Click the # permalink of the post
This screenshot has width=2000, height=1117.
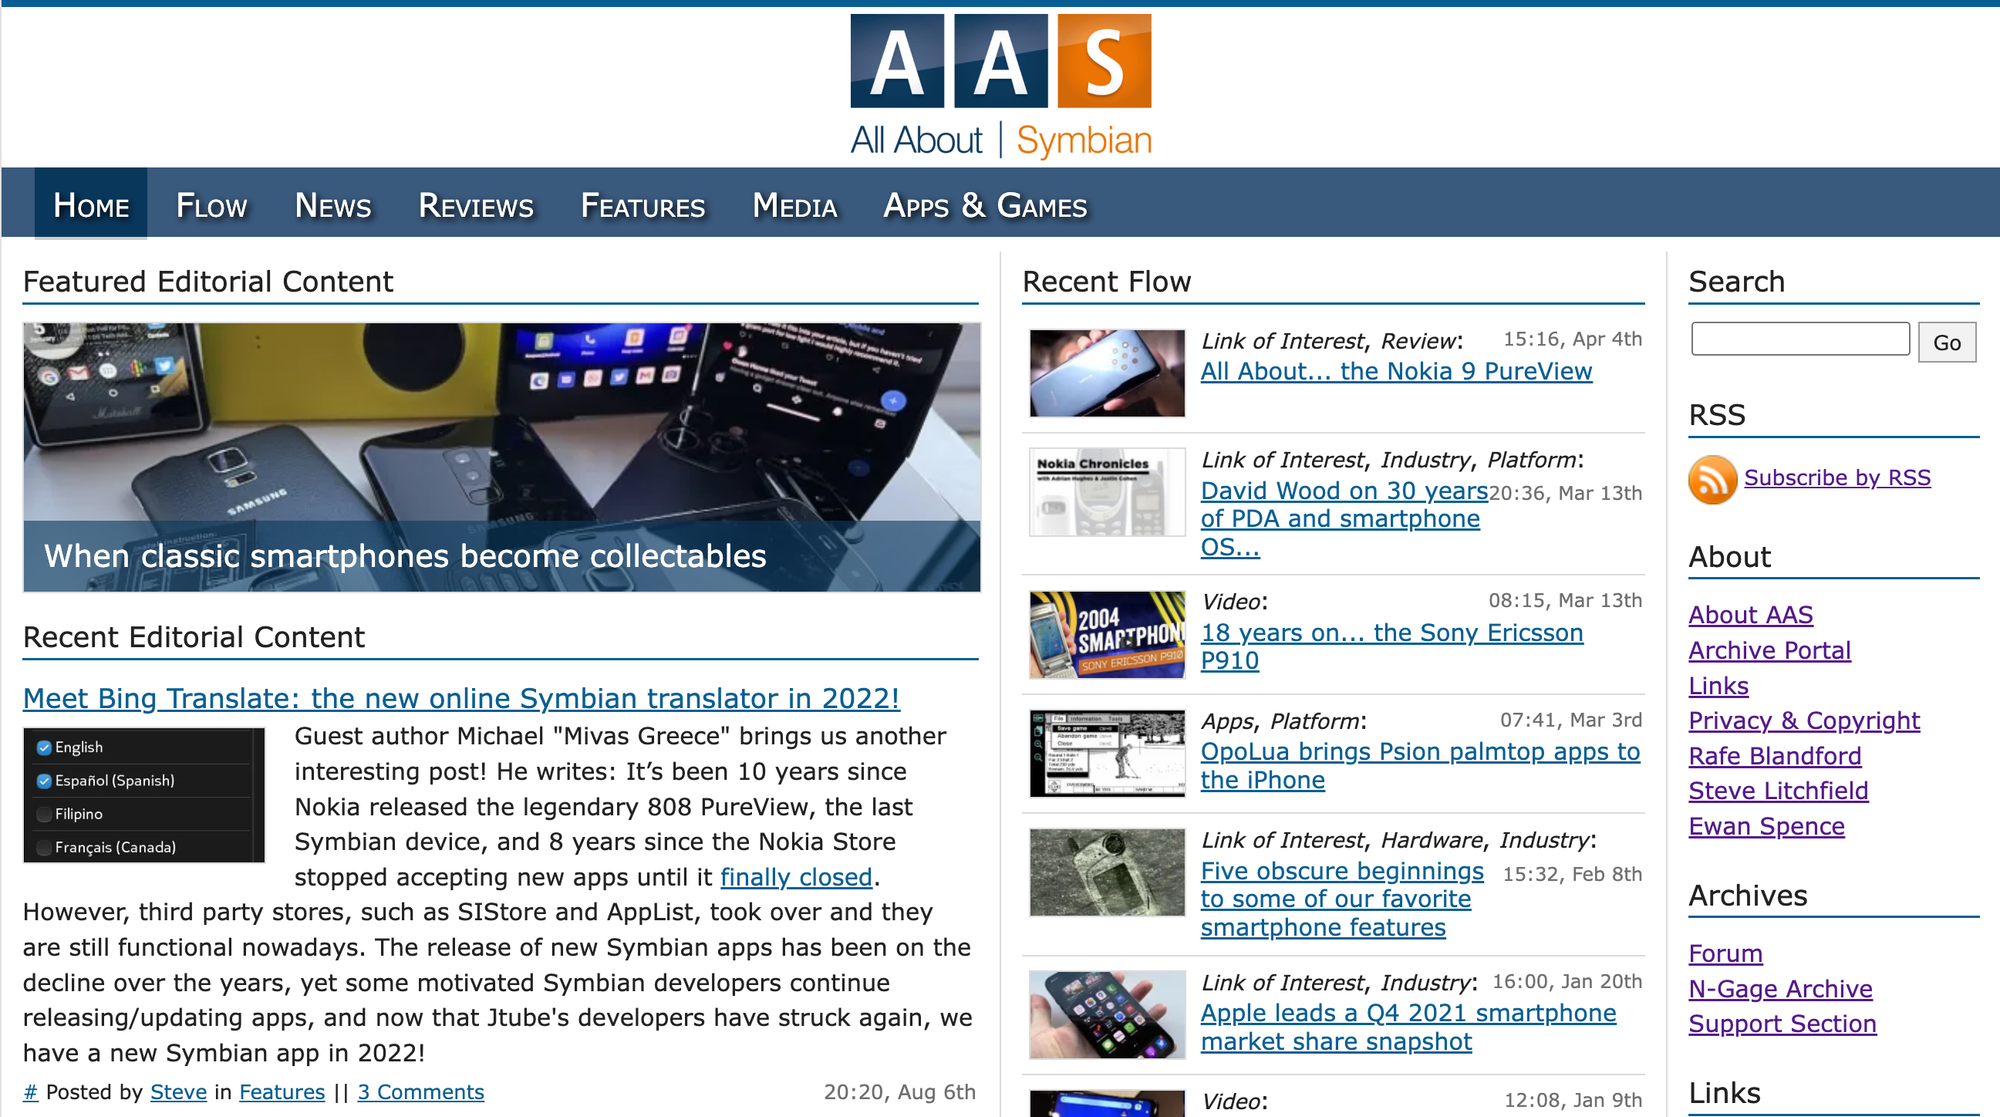pyautogui.click(x=30, y=1092)
